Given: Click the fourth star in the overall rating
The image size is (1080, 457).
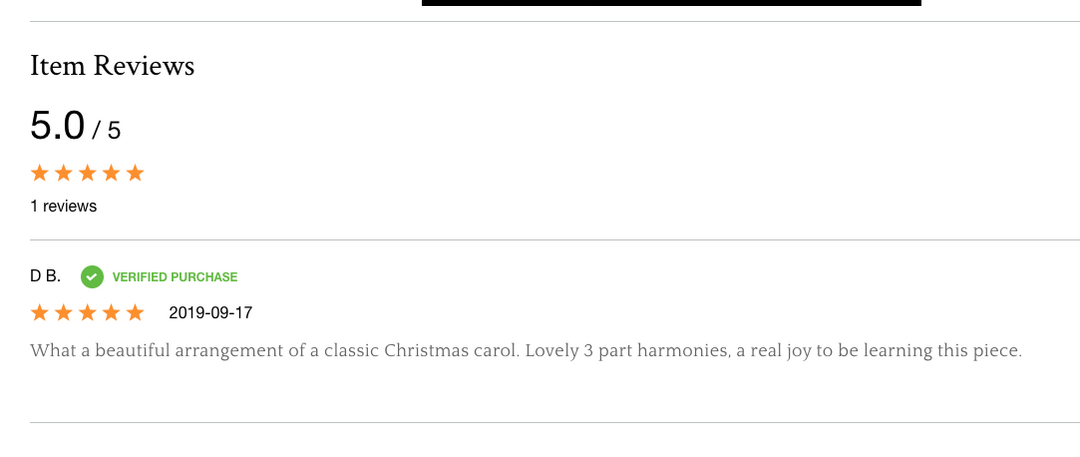Looking at the screenshot, I should point(111,173).
